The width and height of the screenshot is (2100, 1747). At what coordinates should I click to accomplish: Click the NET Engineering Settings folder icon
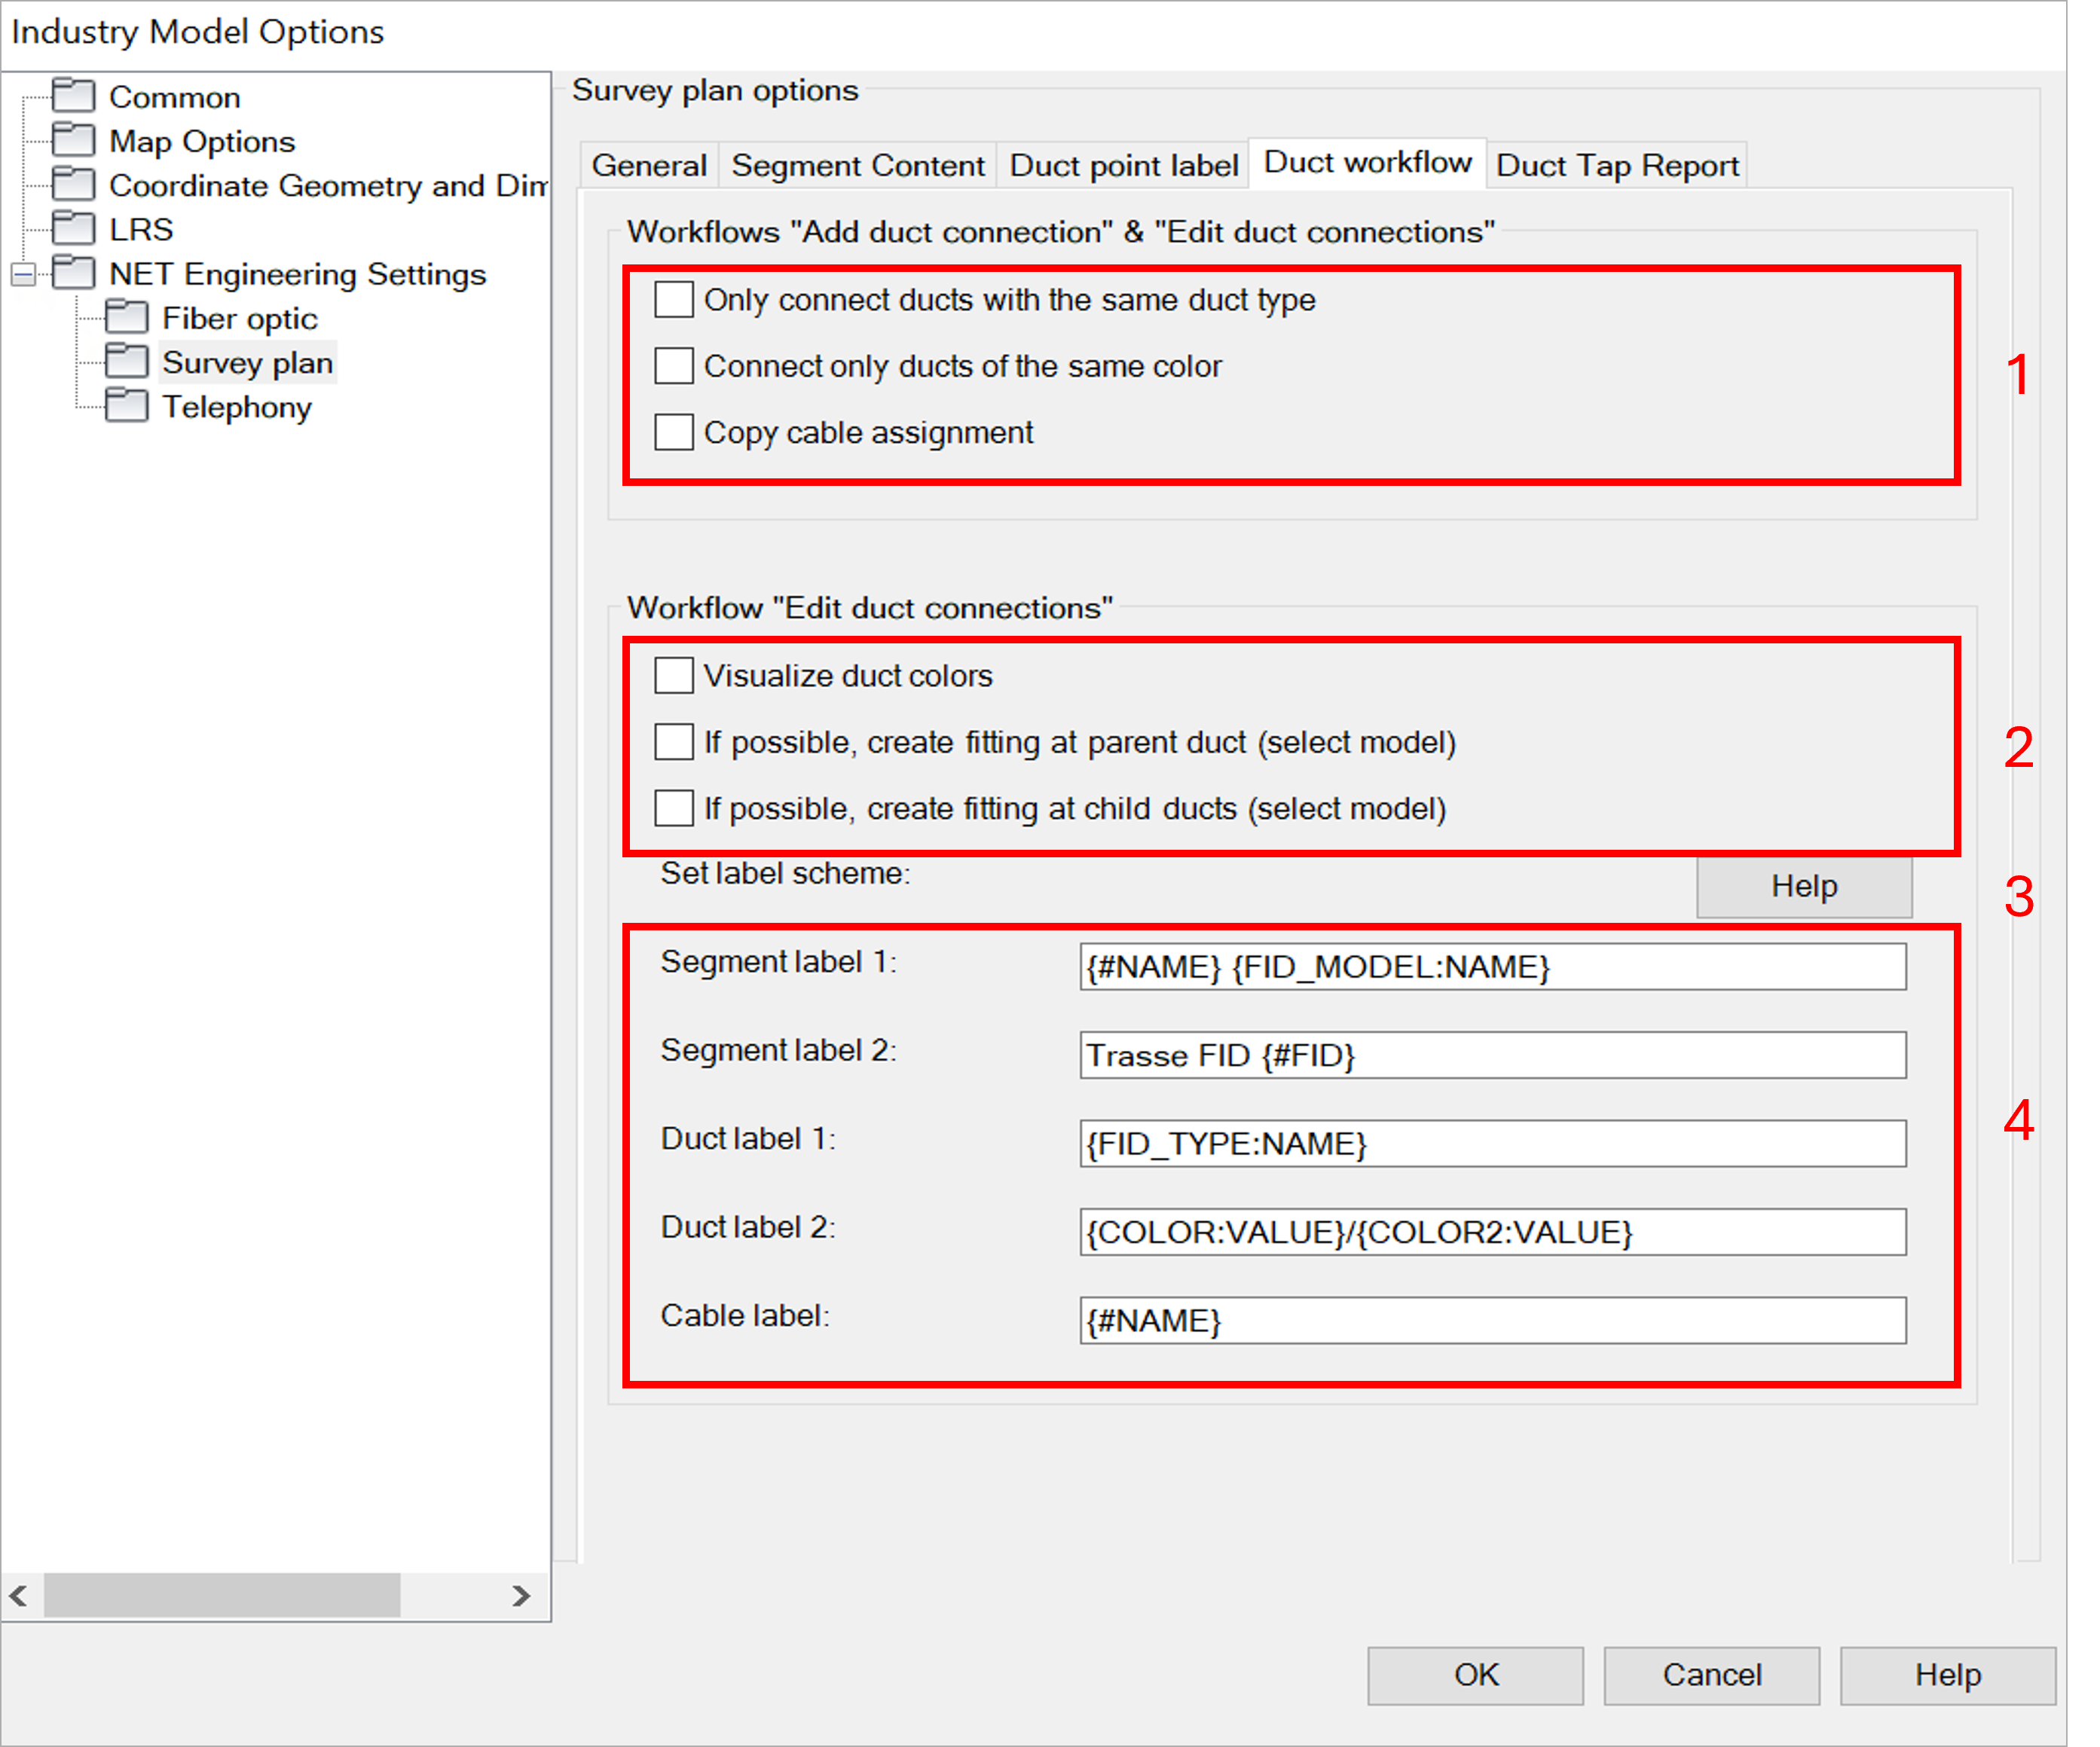pyautogui.click(x=73, y=273)
